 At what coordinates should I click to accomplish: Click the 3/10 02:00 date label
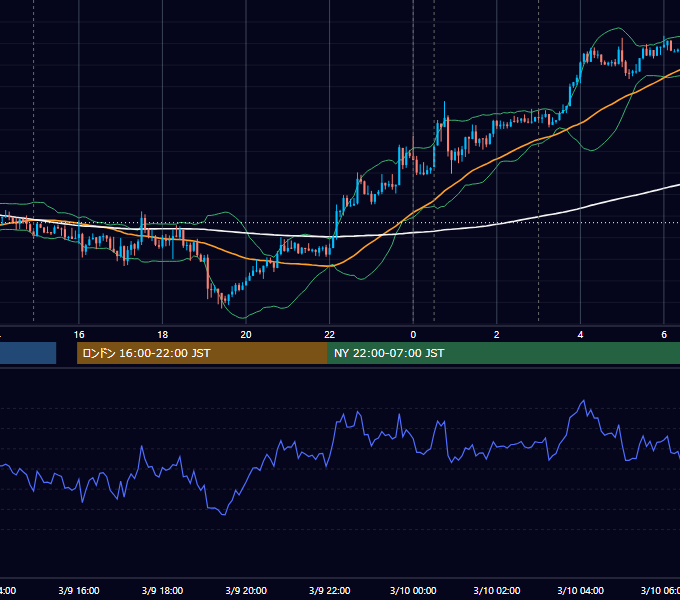[497, 591]
